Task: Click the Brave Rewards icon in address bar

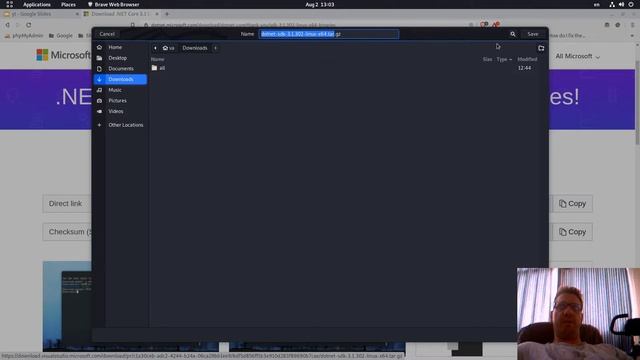Action: [x=496, y=25]
